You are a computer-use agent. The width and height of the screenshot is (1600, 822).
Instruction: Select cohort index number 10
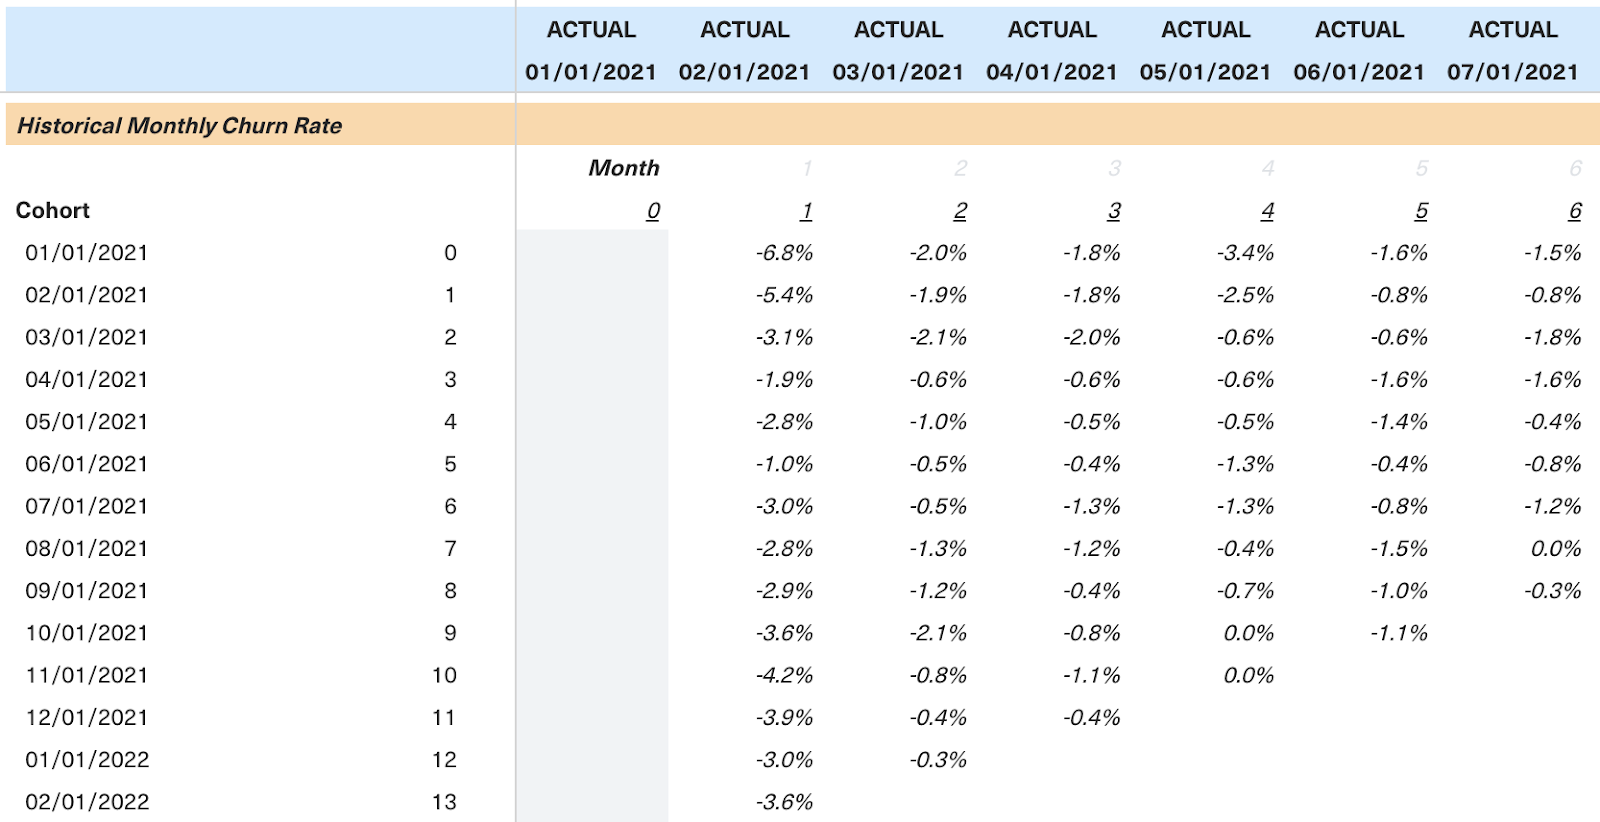[x=445, y=676]
